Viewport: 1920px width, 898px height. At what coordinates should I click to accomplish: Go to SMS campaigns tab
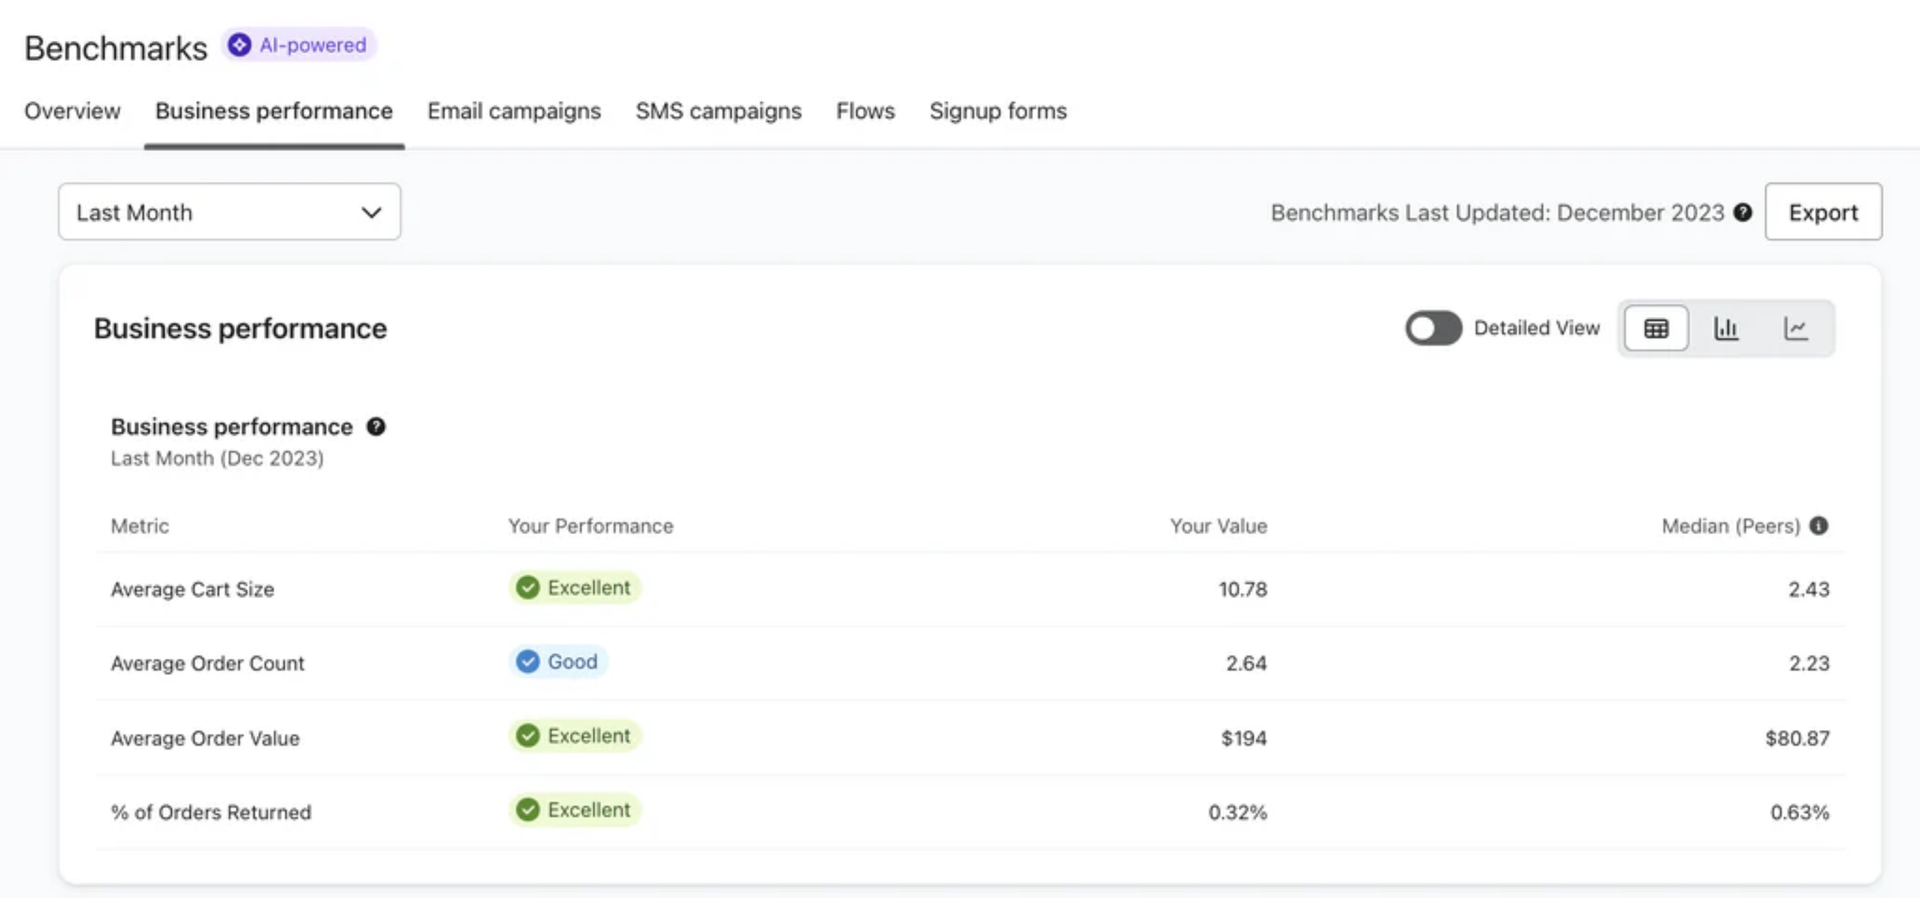coord(718,111)
